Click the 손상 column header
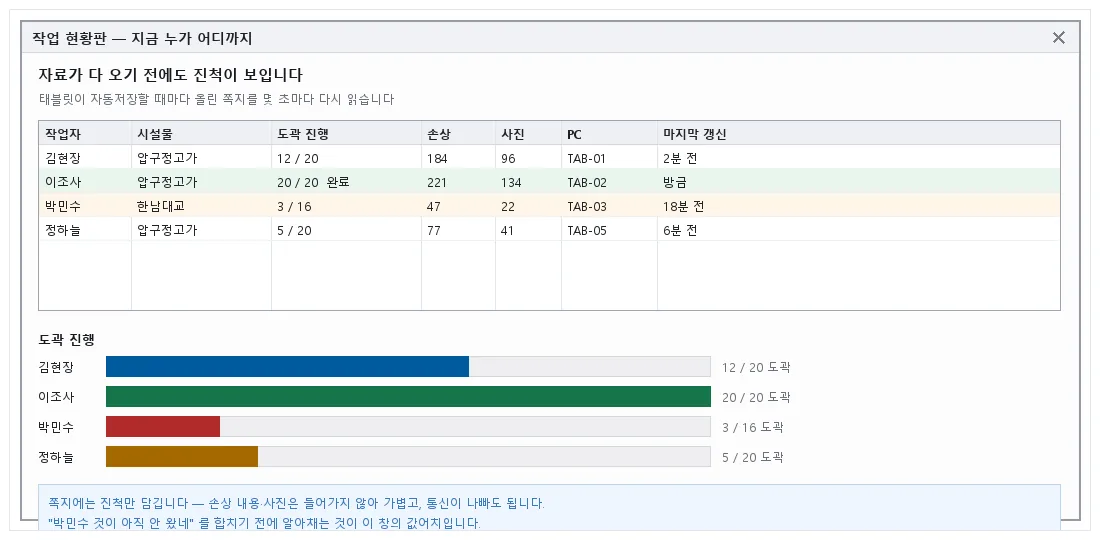 click(x=458, y=133)
